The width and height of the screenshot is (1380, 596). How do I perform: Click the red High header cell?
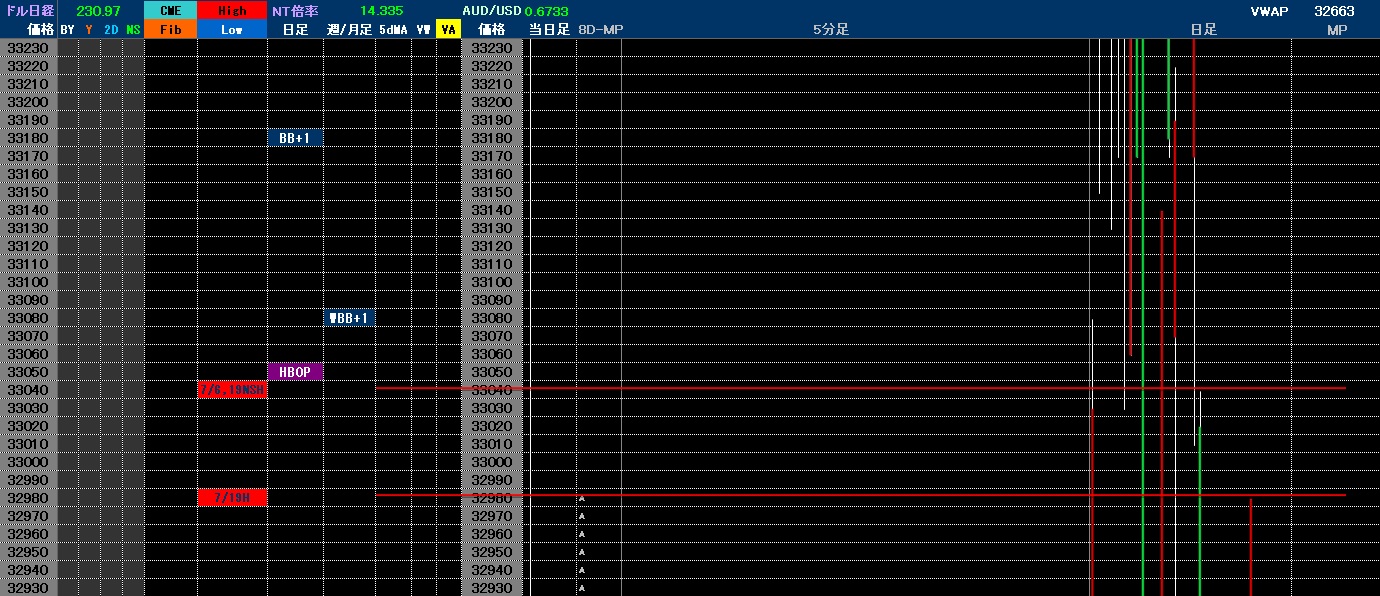tap(232, 11)
